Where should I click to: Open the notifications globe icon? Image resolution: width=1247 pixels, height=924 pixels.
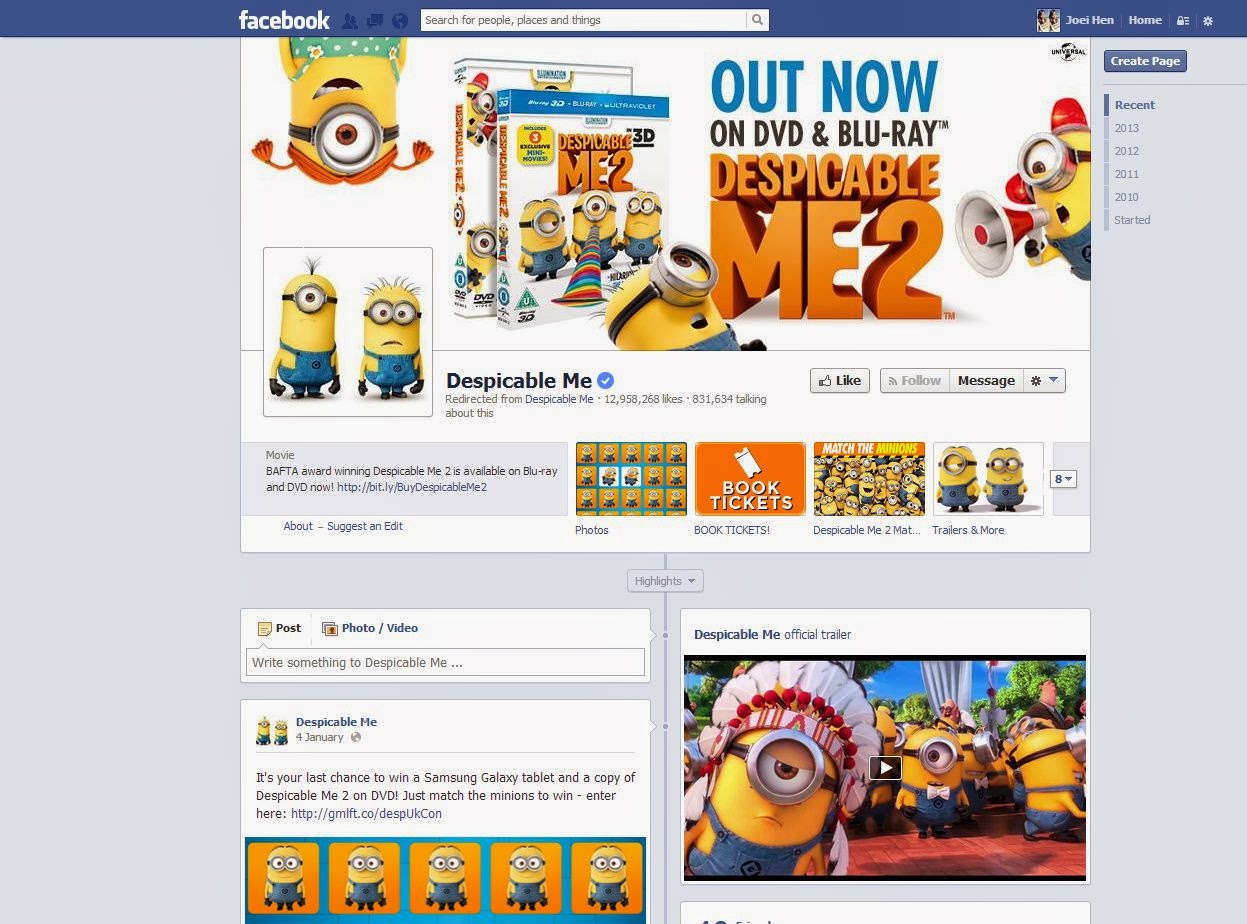coord(400,20)
